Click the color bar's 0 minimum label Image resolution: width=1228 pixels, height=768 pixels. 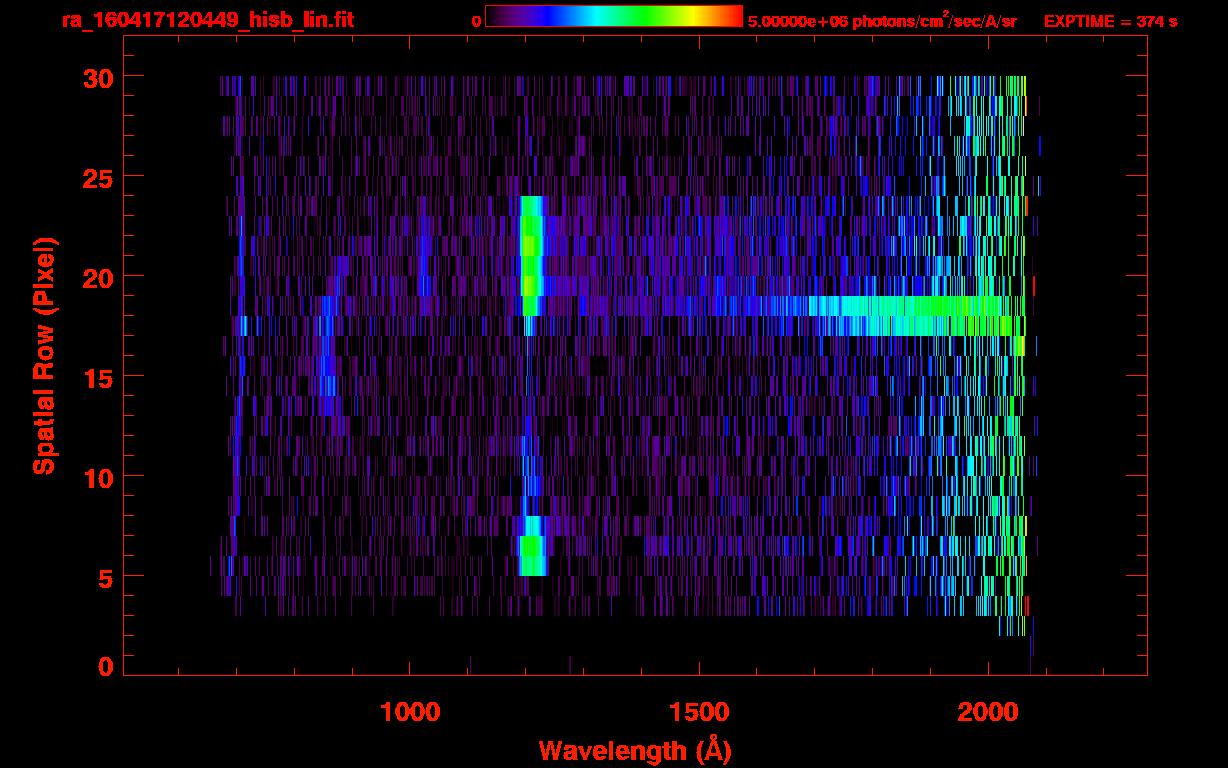(x=477, y=21)
